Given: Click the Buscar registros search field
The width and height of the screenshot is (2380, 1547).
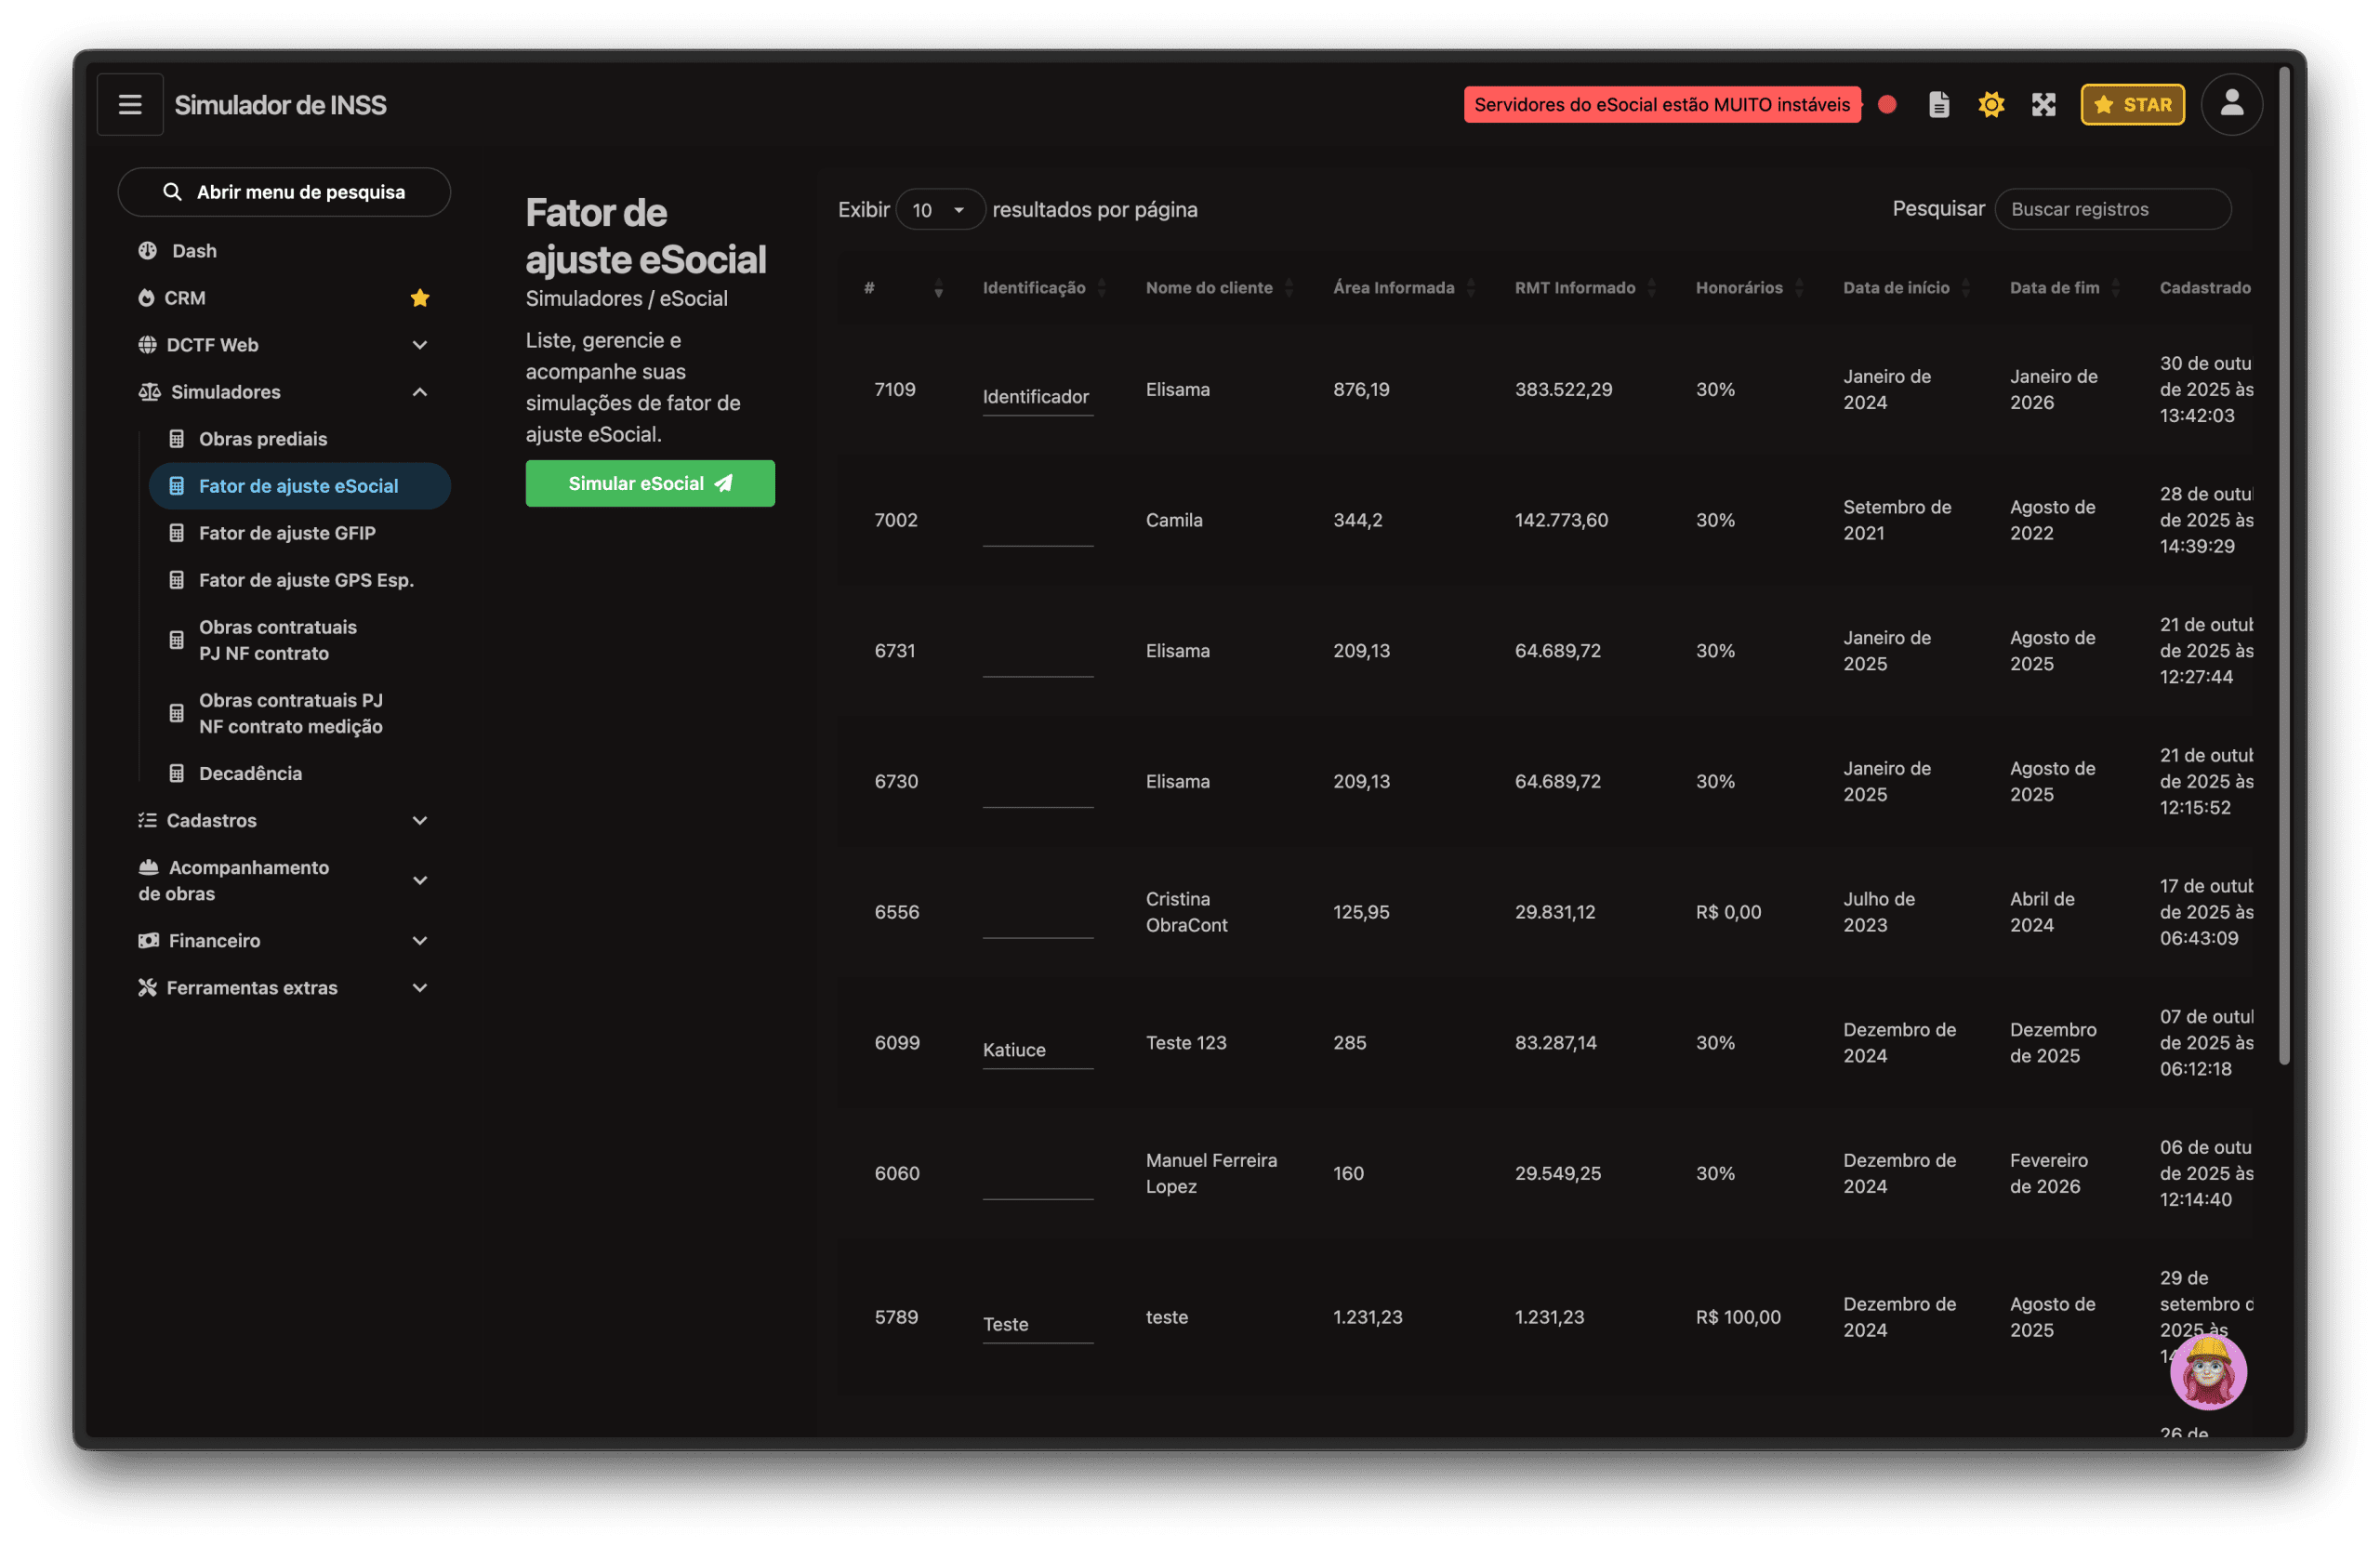Looking at the screenshot, I should click(x=2112, y=210).
